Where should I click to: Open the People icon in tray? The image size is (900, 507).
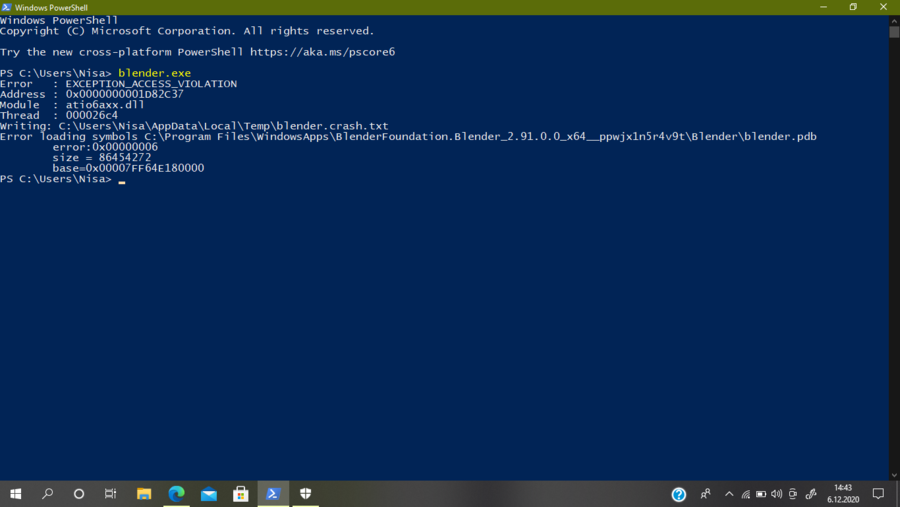(x=705, y=494)
